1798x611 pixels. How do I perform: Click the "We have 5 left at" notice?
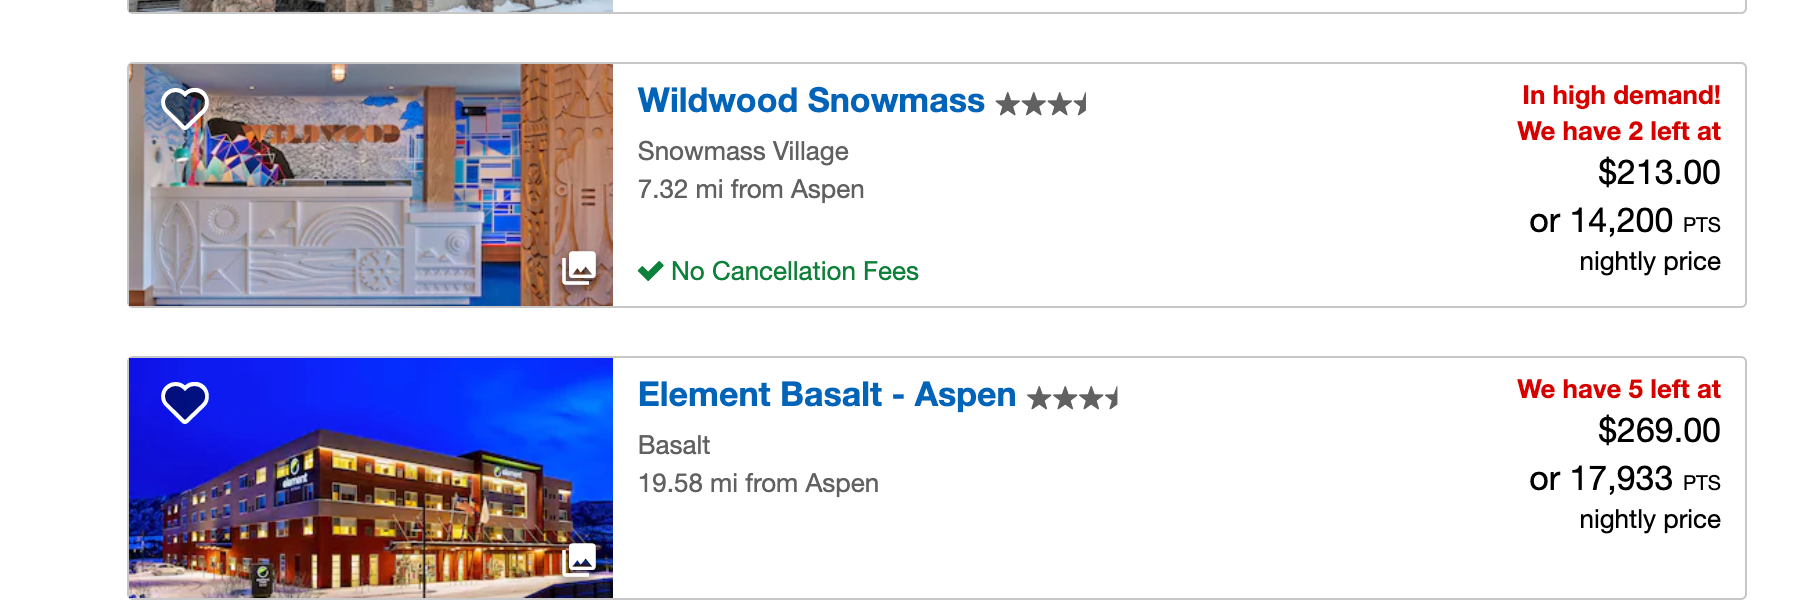point(1618,389)
